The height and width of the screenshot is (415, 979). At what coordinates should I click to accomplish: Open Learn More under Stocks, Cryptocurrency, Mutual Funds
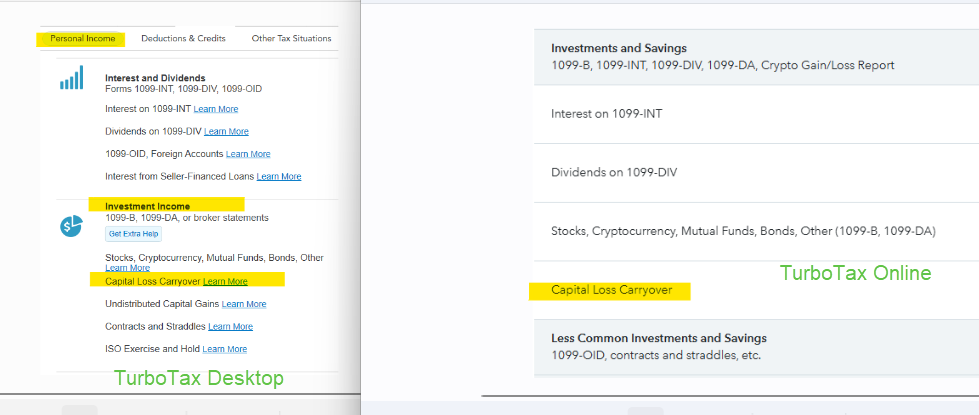(127, 268)
